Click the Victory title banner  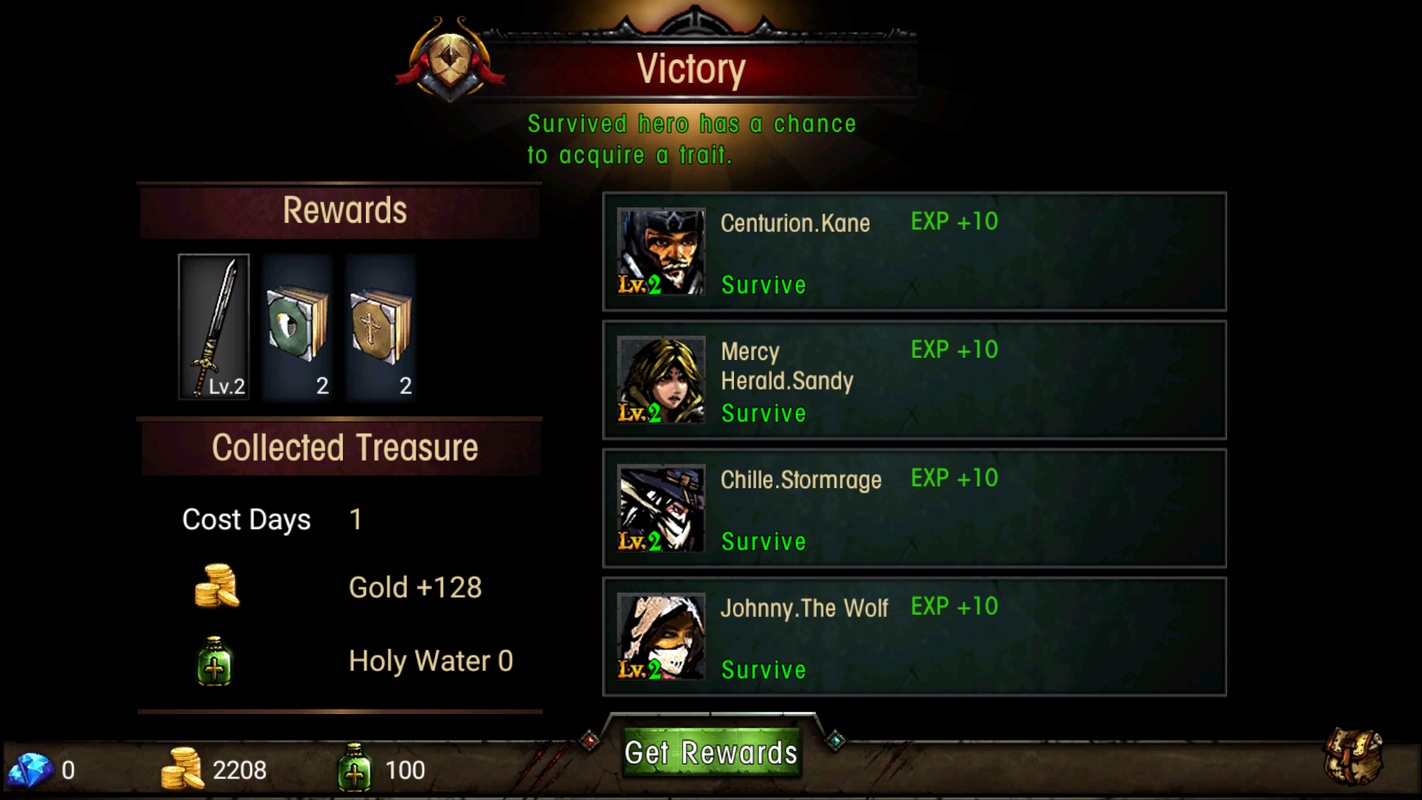692,69
